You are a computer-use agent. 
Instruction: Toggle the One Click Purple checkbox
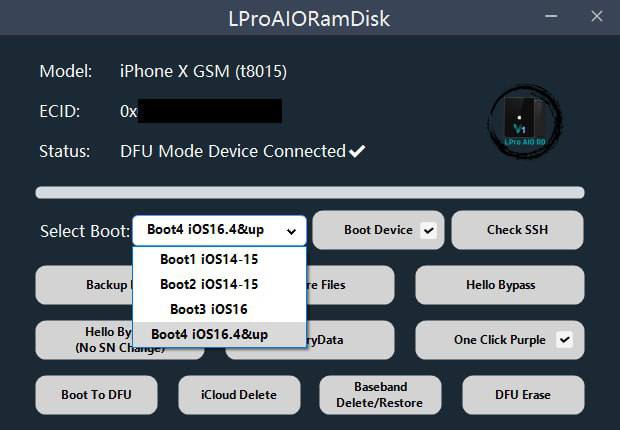pos(564,339)
